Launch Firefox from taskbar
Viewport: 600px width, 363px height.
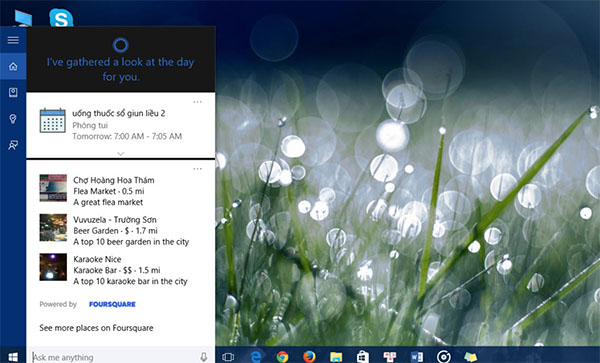tap(309, 357)
